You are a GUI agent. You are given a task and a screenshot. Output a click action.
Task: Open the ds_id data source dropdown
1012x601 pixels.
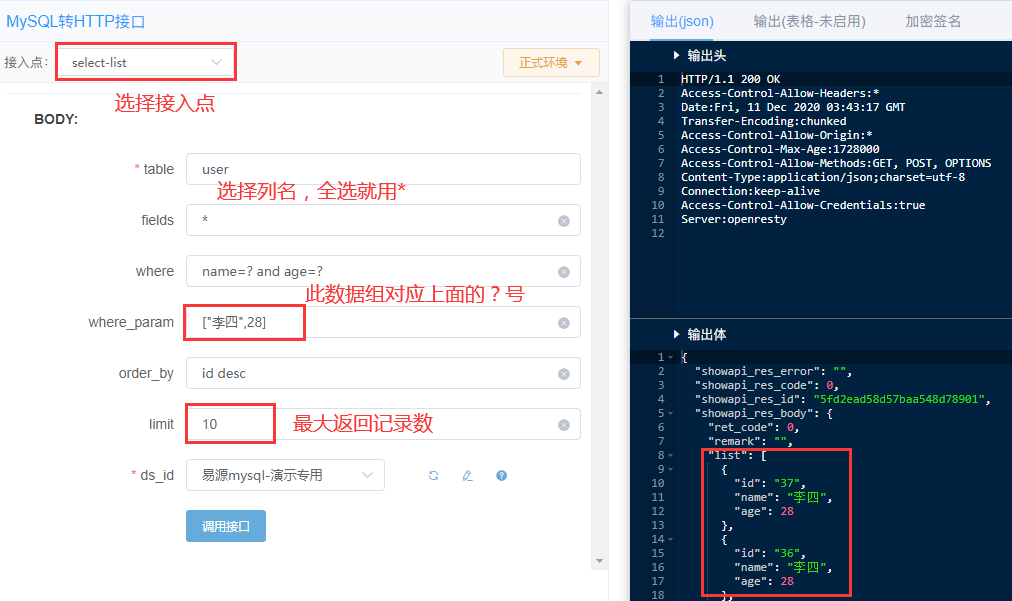click(285, 475)
